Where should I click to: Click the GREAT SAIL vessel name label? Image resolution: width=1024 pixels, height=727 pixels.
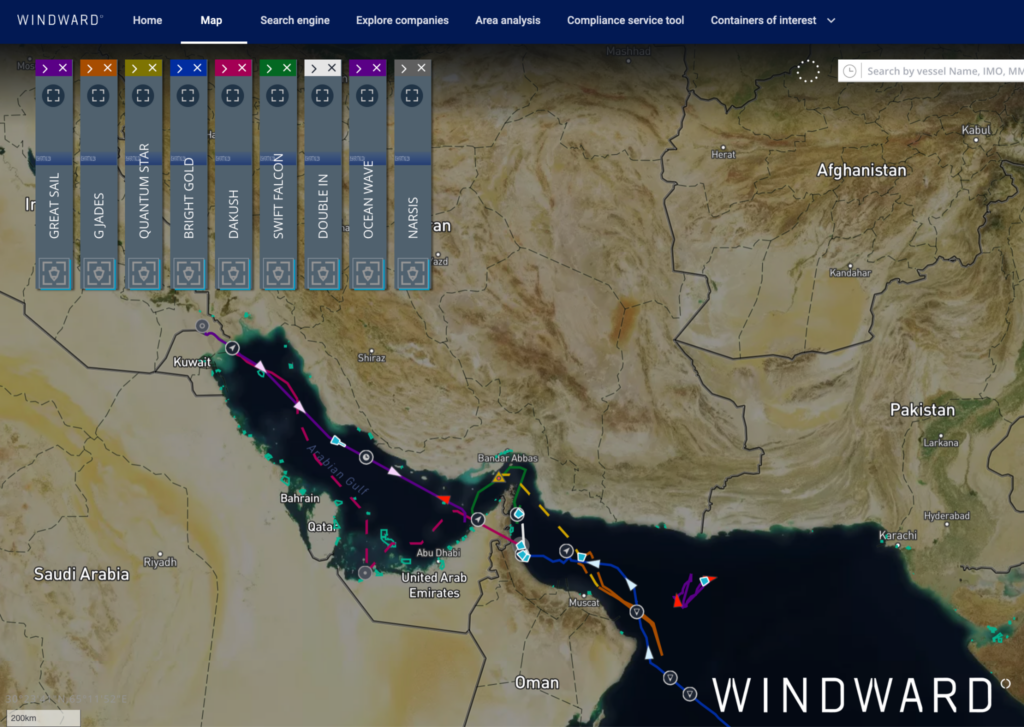54,206
